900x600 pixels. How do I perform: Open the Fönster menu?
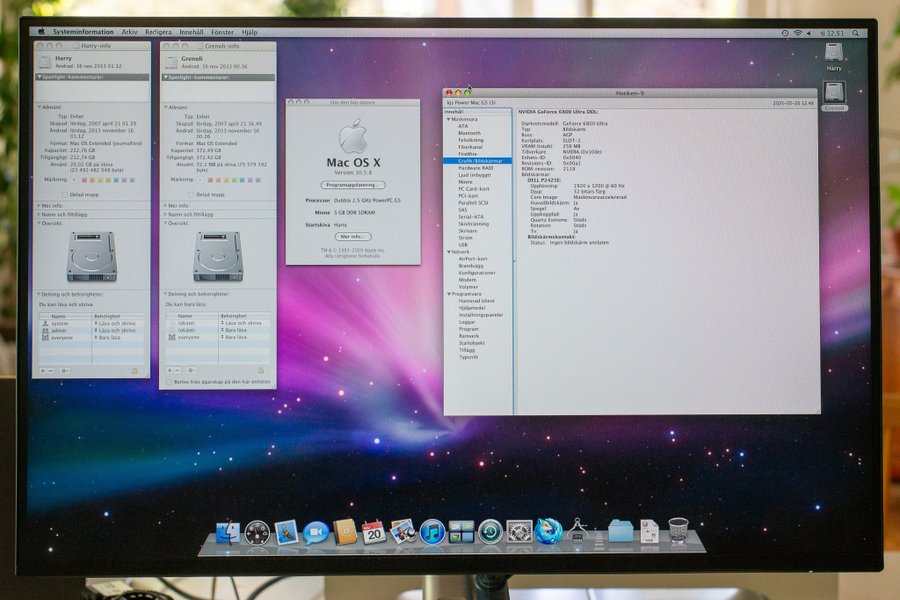click(x=222, y=32)
